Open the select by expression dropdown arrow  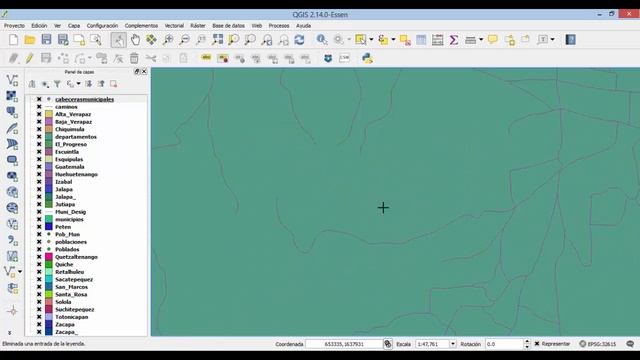point(393,40)
